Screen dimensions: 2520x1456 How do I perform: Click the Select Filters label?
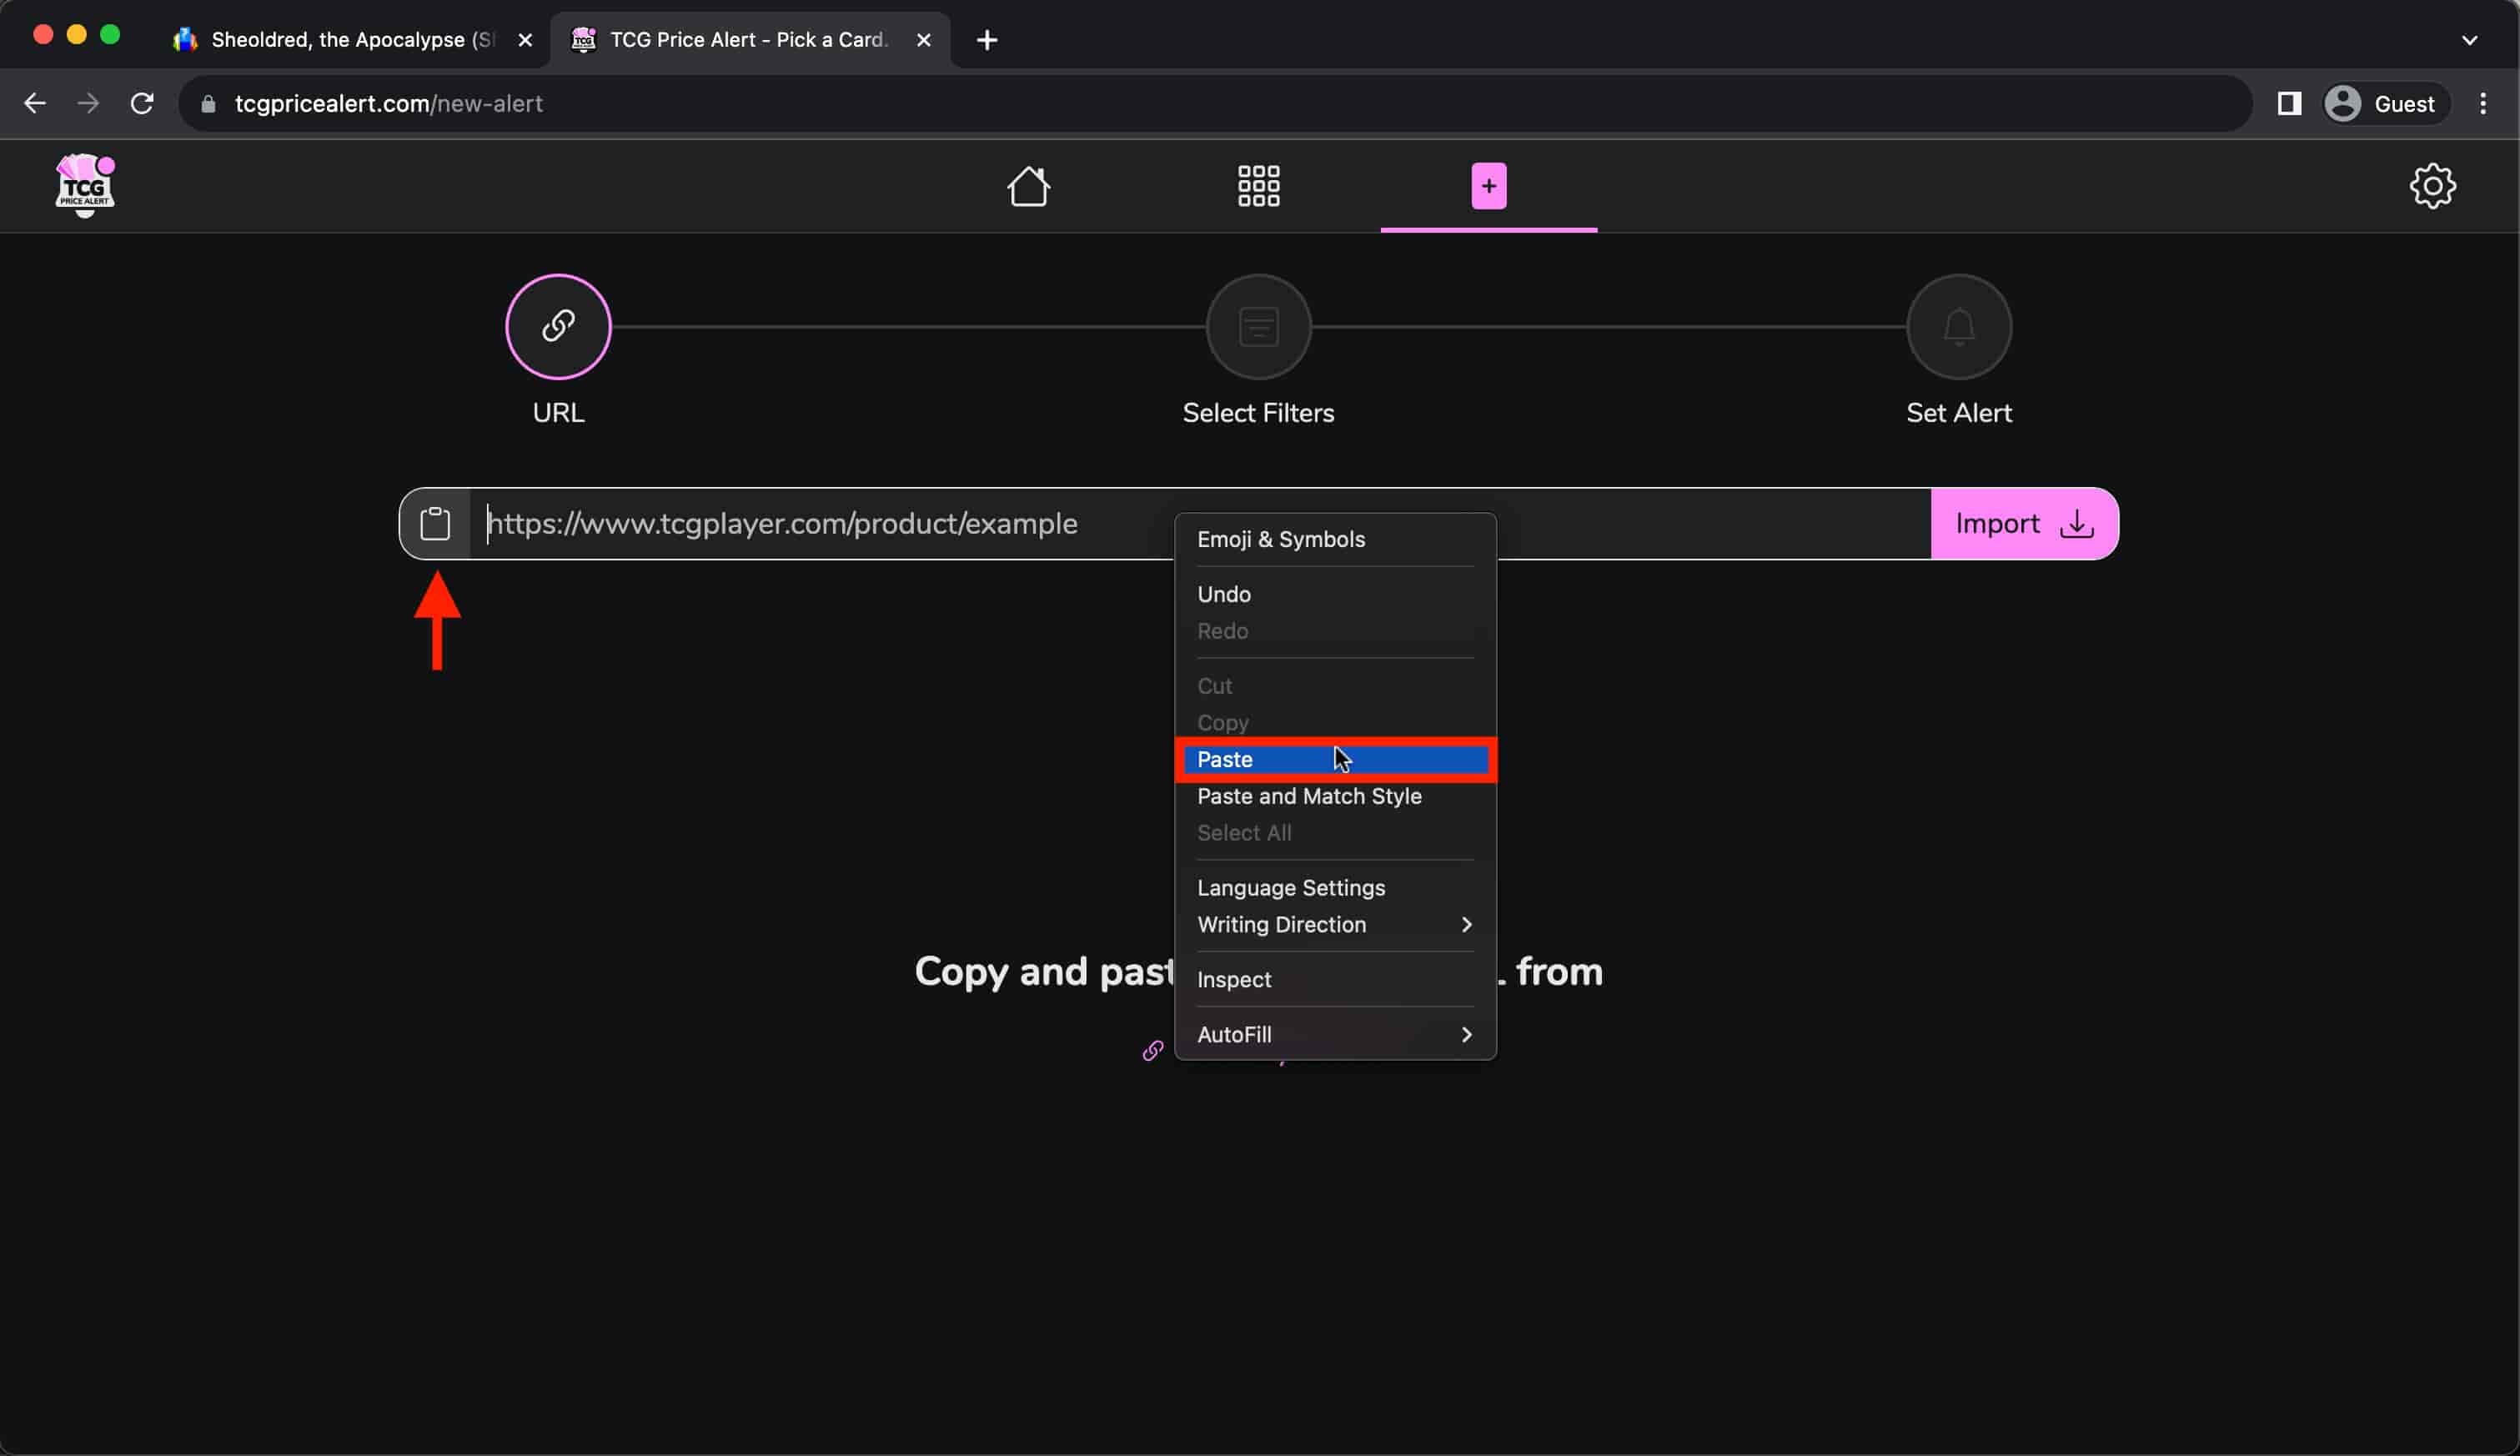pyautogui.click(x=1258, y=413)
